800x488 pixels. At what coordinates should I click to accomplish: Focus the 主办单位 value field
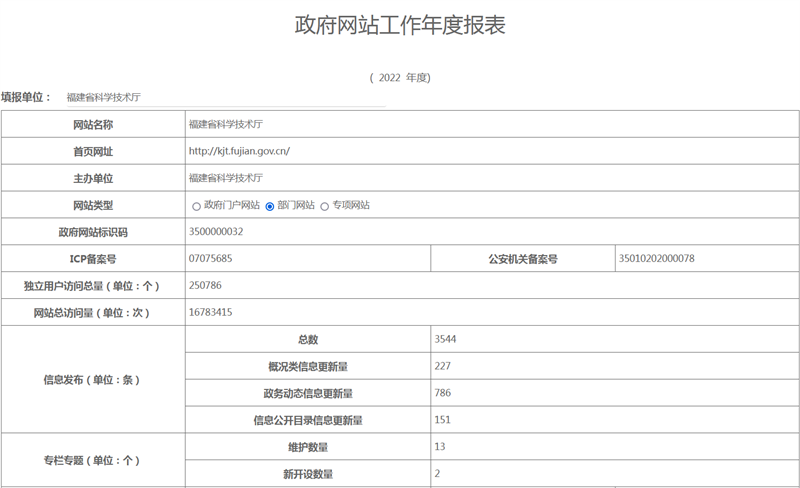pyautogui.click(x=225, y=179)
